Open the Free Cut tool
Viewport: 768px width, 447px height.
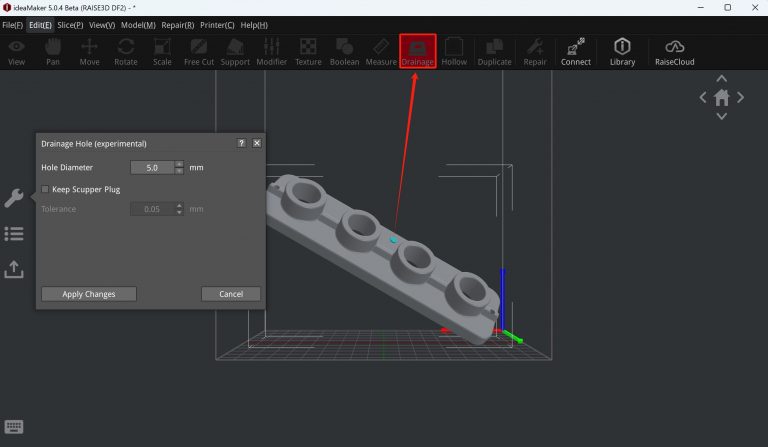(199, 52)
